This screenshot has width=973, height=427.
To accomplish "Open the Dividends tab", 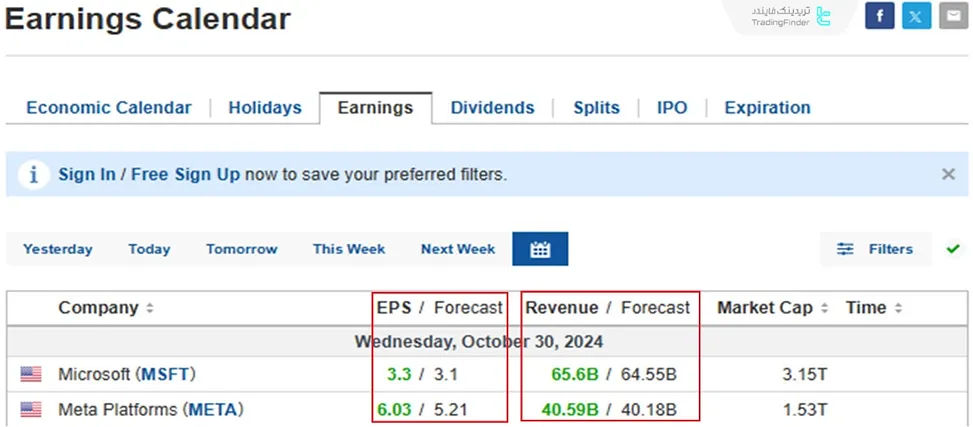I will 492,108.
